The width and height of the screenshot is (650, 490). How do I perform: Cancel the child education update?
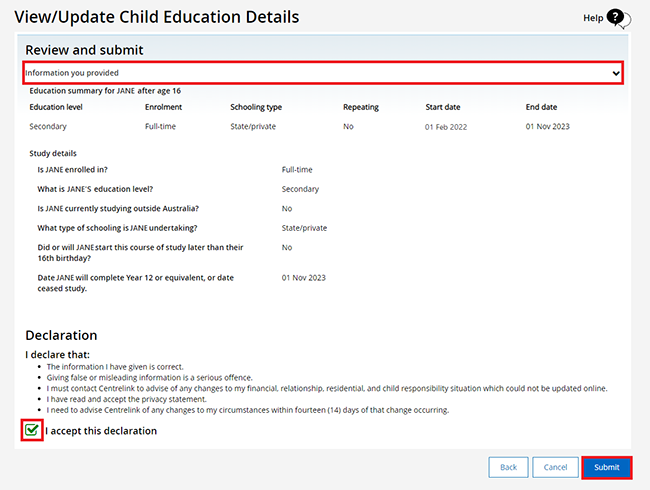pyautogui.click(x=555, y=467)
